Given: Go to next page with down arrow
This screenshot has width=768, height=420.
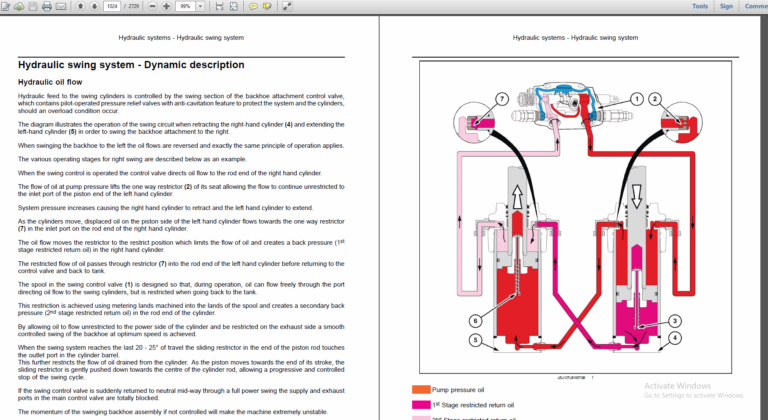Looking at the screenshot, I should (x=93, y=6).
